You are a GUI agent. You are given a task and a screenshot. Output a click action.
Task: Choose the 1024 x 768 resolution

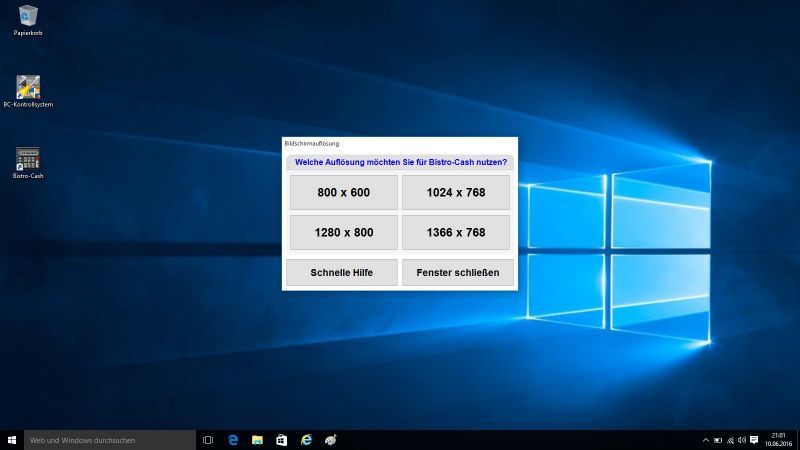click(456, 192)
